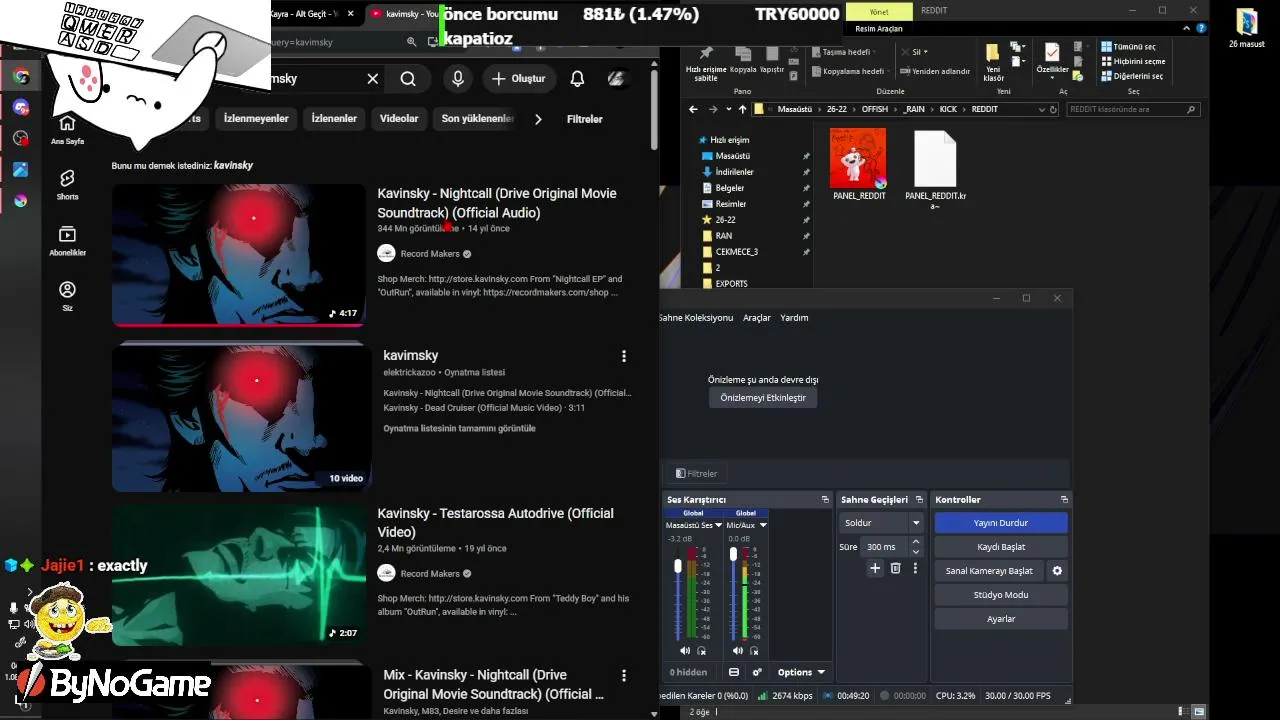Open YouTube notifications bell
This screenshot has width=1280, height=720.
[577, 79]
